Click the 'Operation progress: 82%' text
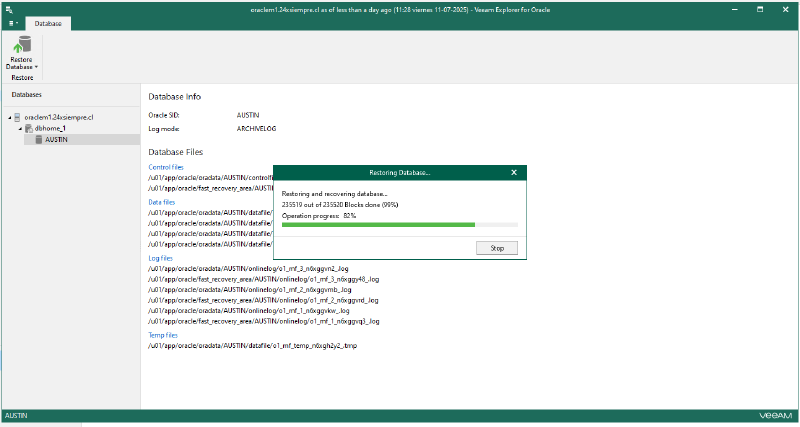Viewport: 800px width, 427px height. coord(319,216)
